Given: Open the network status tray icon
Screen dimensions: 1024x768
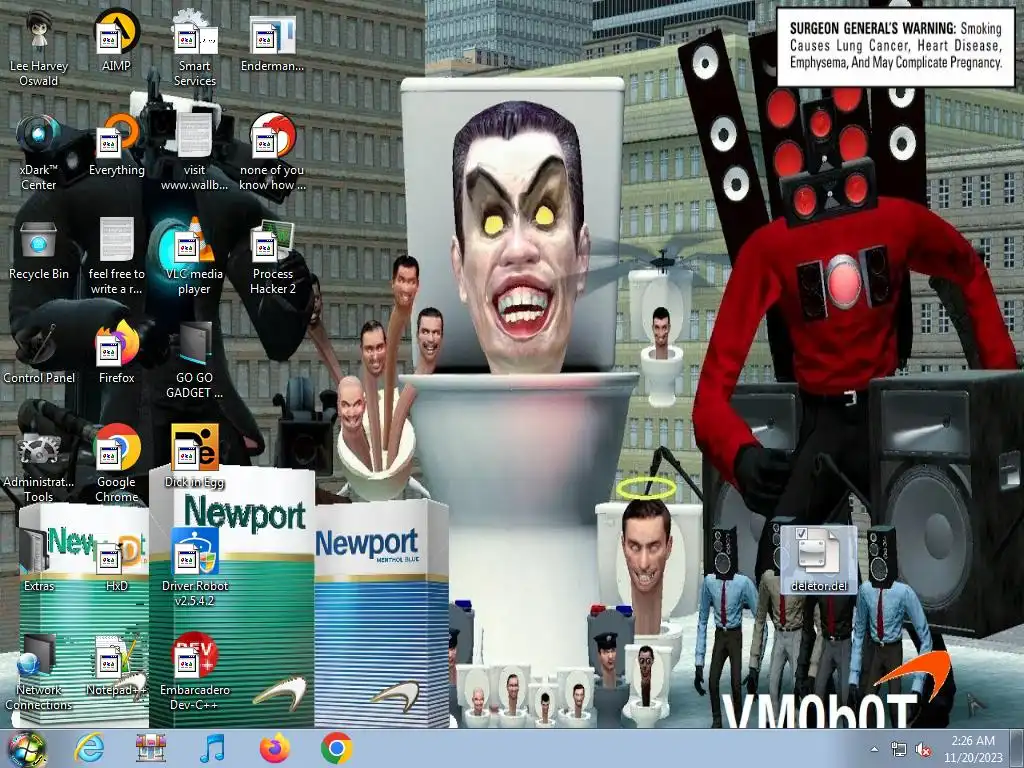Looking at the screenshot, I should point(899,750).
